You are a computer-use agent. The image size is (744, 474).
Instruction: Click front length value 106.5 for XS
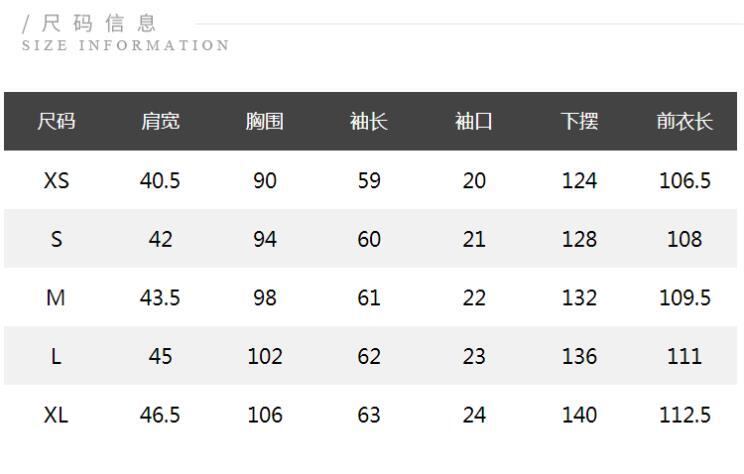(684, 181)
